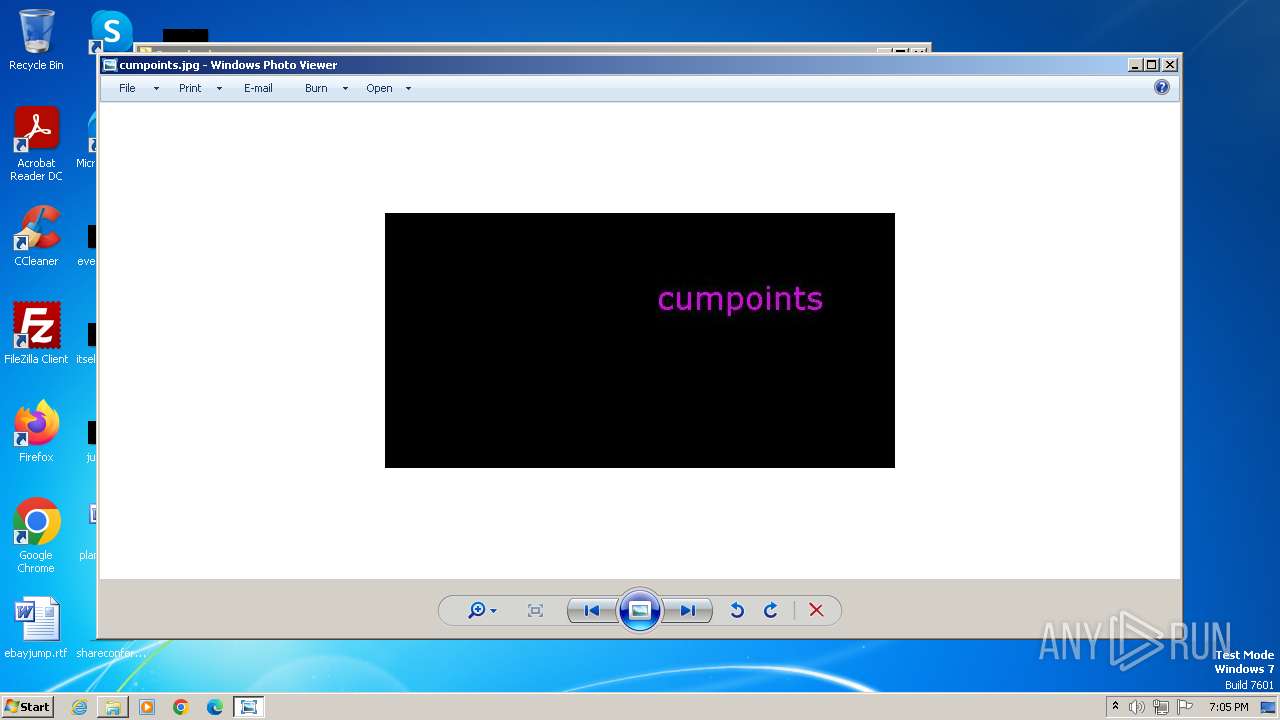Expand the Open dropdown arrow

(x=408, y=89)
